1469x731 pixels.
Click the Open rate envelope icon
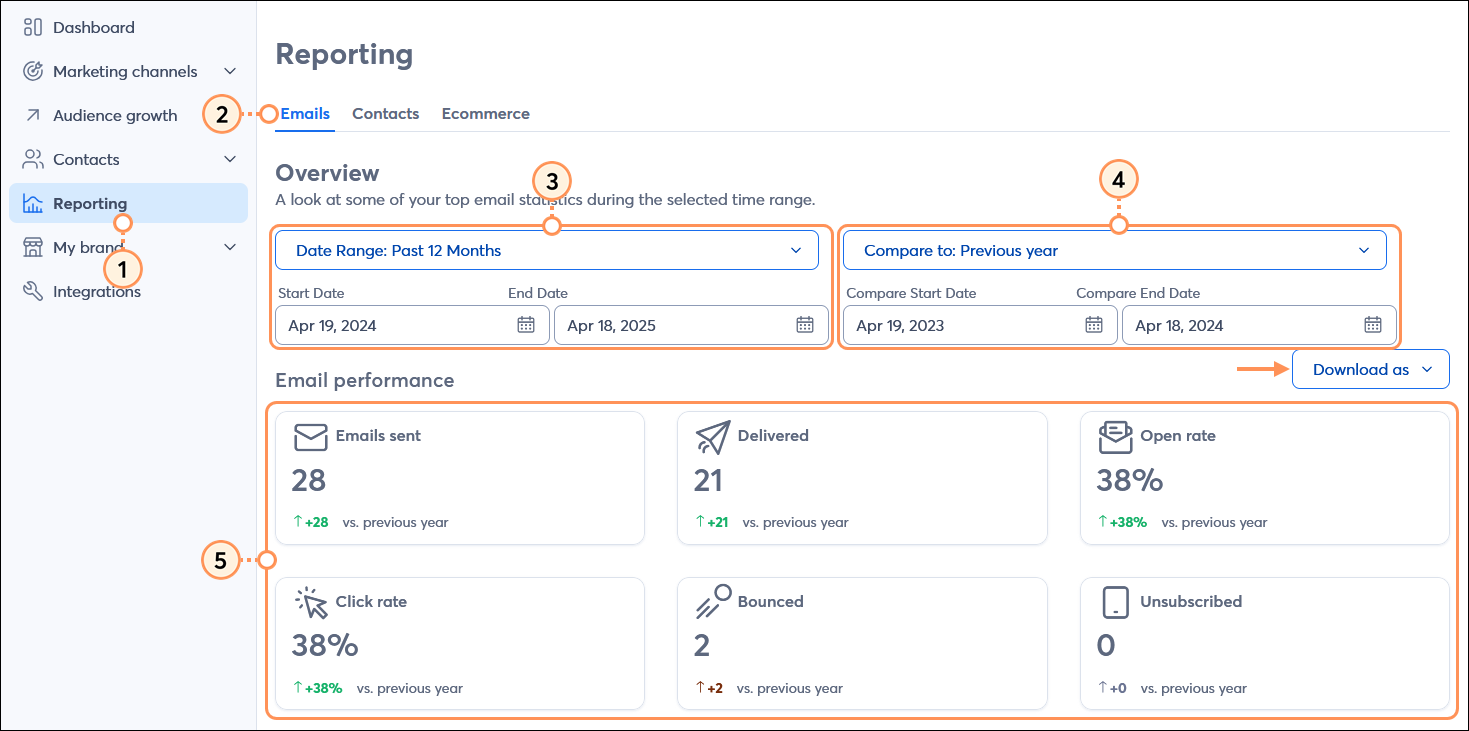(x=1115, y=437)
